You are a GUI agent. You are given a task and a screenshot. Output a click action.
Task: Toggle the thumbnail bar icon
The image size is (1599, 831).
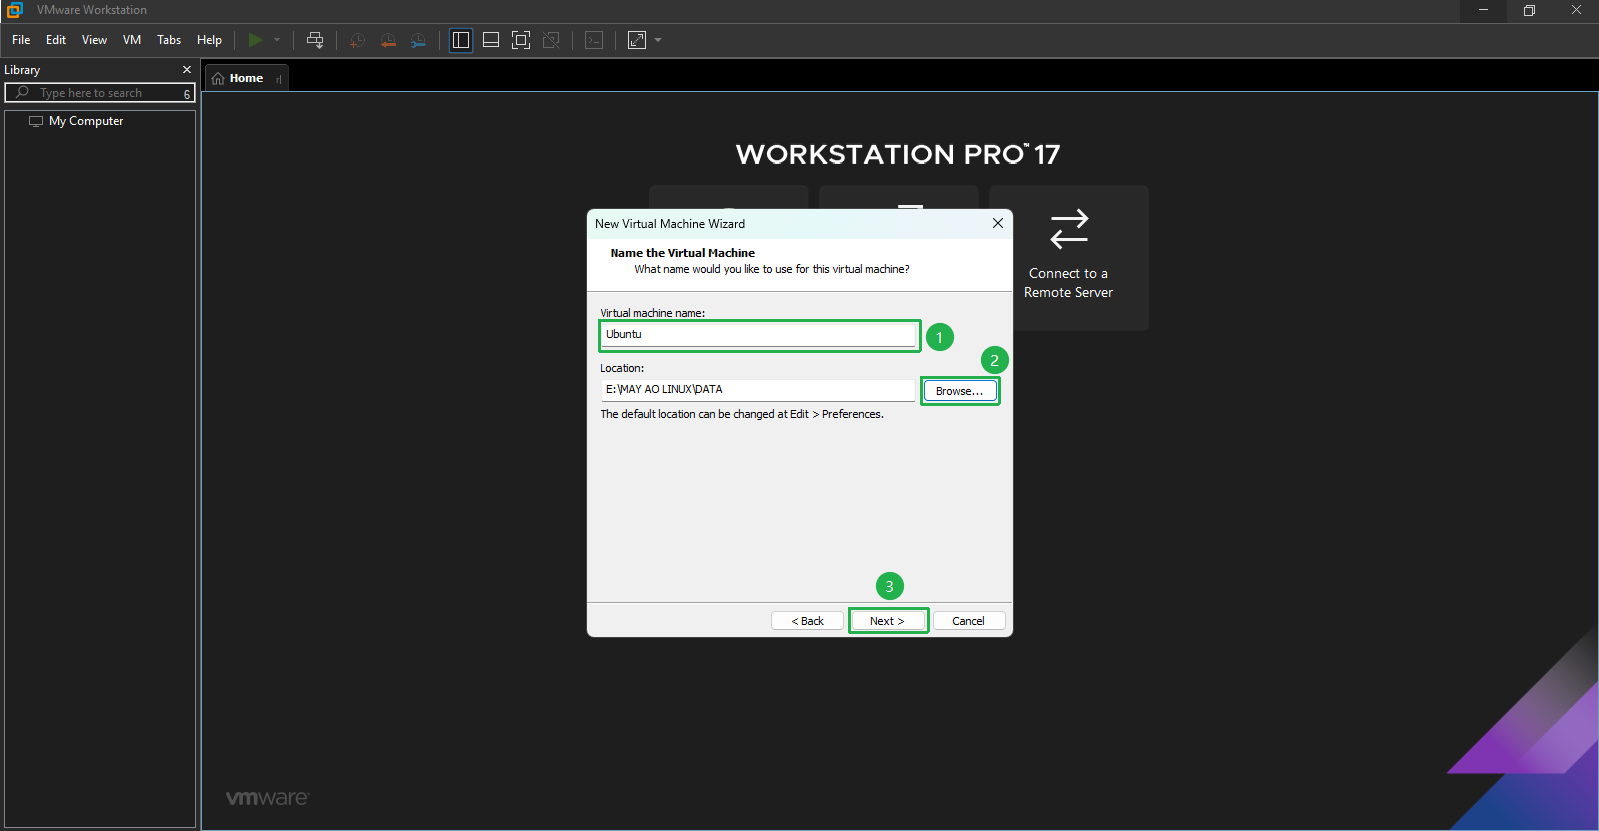[491, 40]
